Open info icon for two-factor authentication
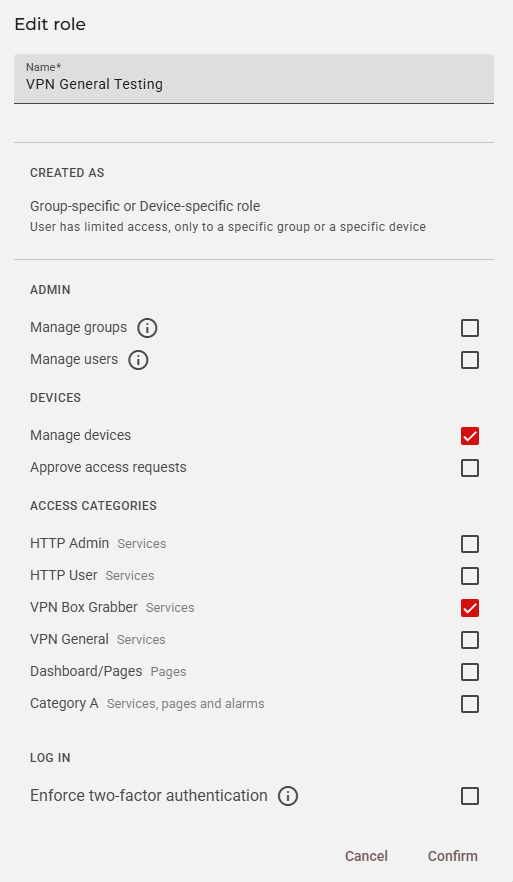513x882 pixels. click(288, 796)
